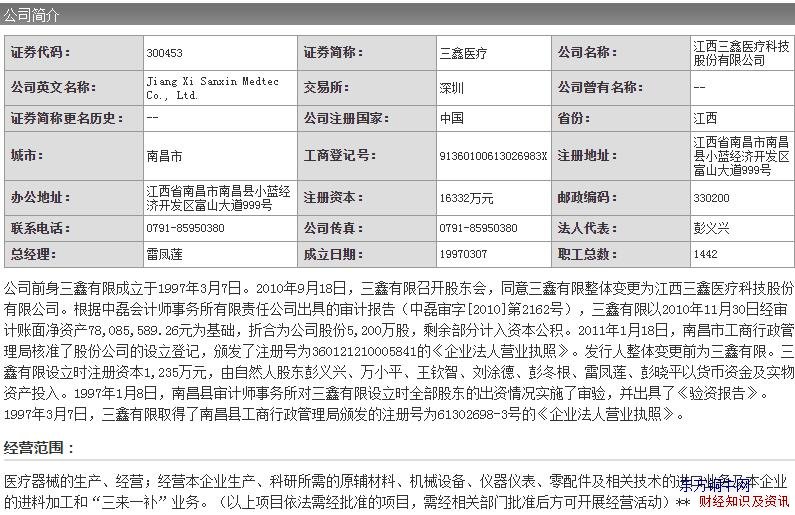The height and width of the screenshot is (515, 795).
Task: Select company name 江西三鑫医疗科技股份有限公司
Action: (x=741, y=53)
